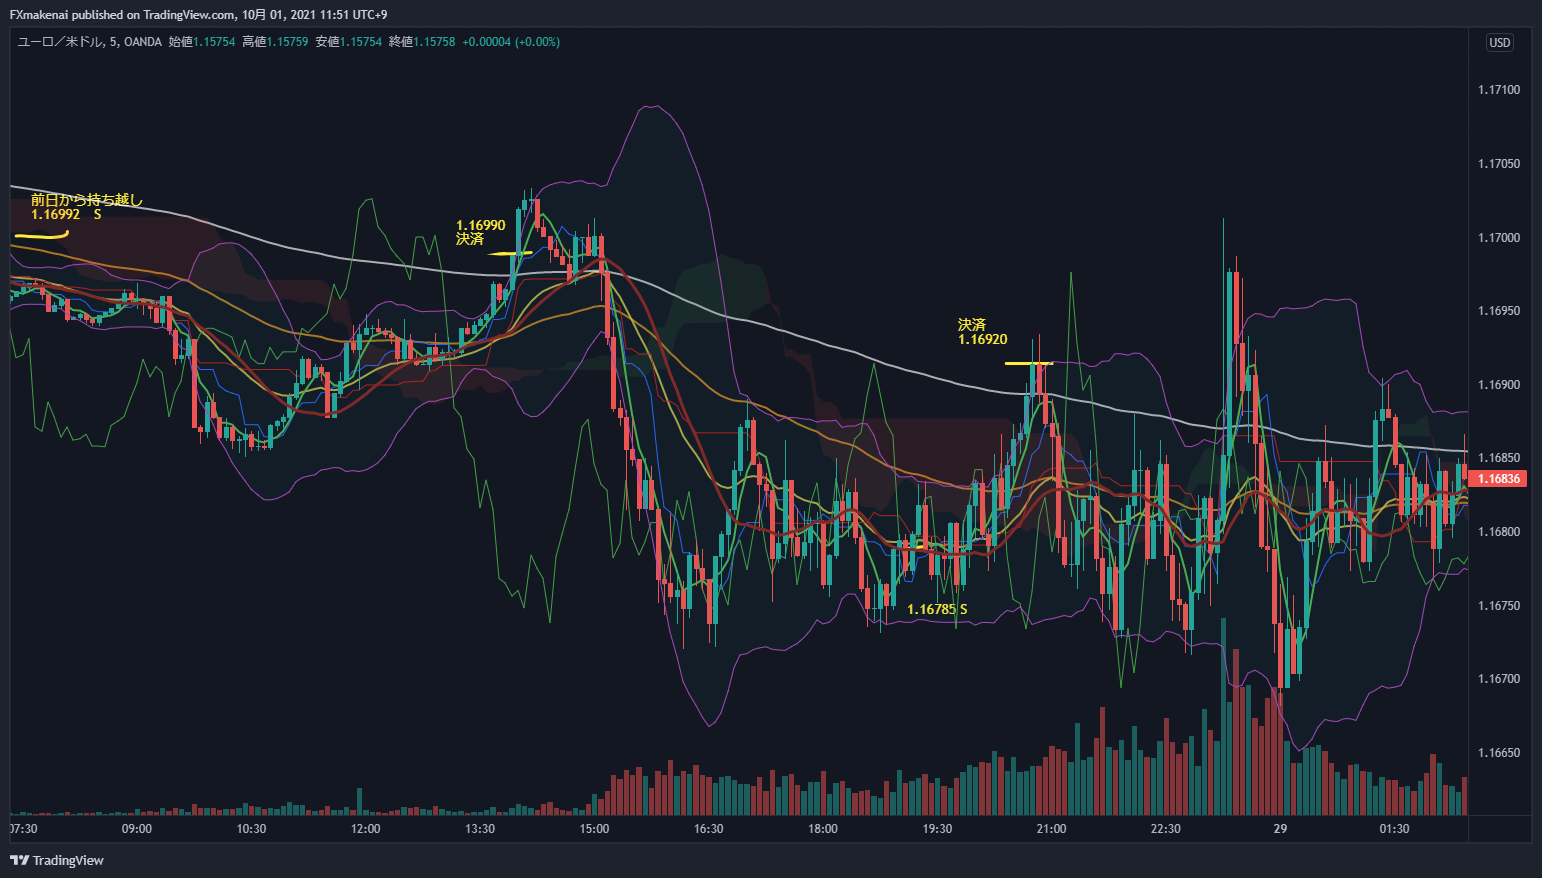The height and width of the screenshot is (878, 1542).
Task: Click the price axis label 1.17000
Action: [x=1499, y=238]
